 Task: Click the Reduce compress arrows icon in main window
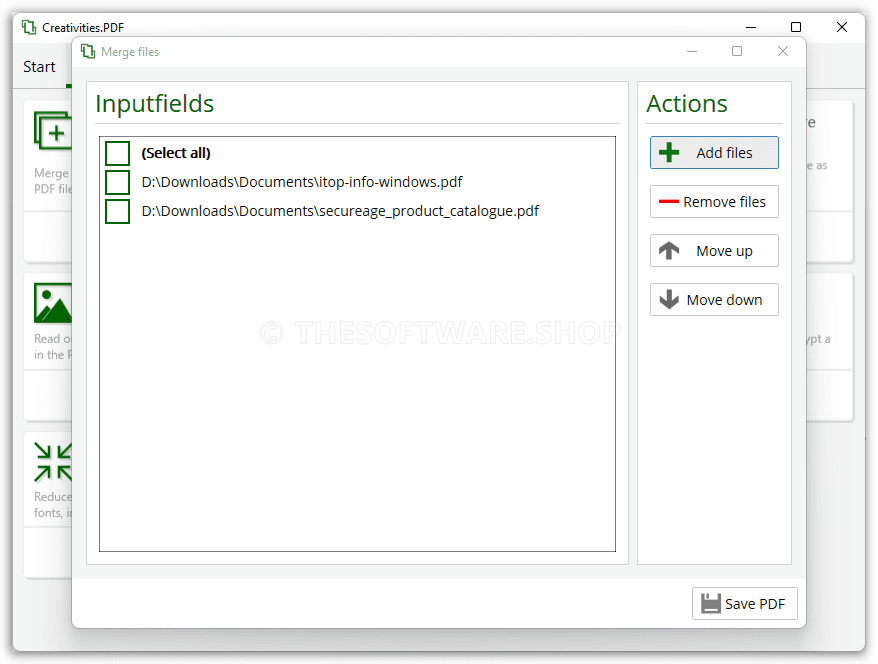53,462
